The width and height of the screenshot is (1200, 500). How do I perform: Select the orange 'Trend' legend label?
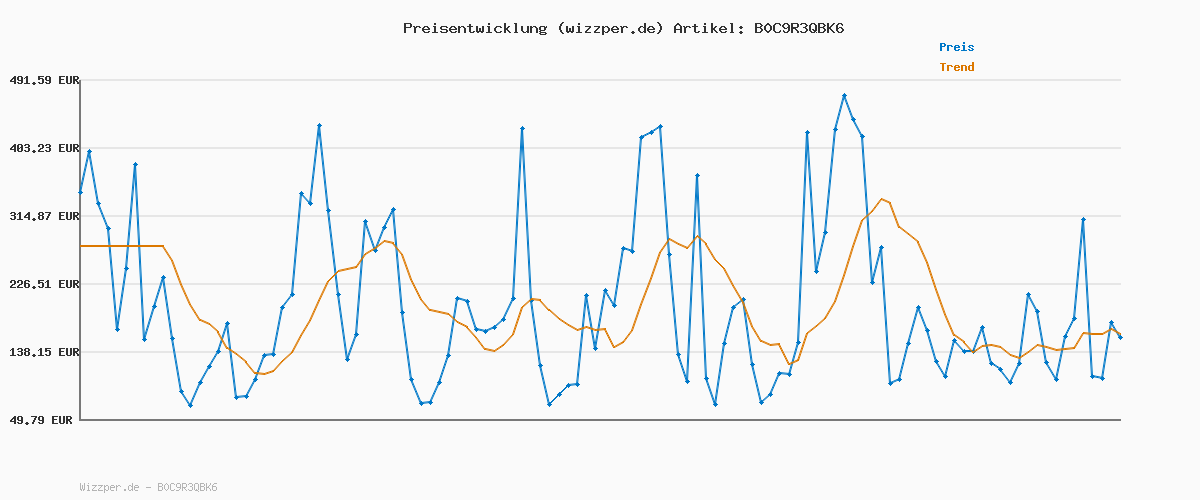(956, 67)
